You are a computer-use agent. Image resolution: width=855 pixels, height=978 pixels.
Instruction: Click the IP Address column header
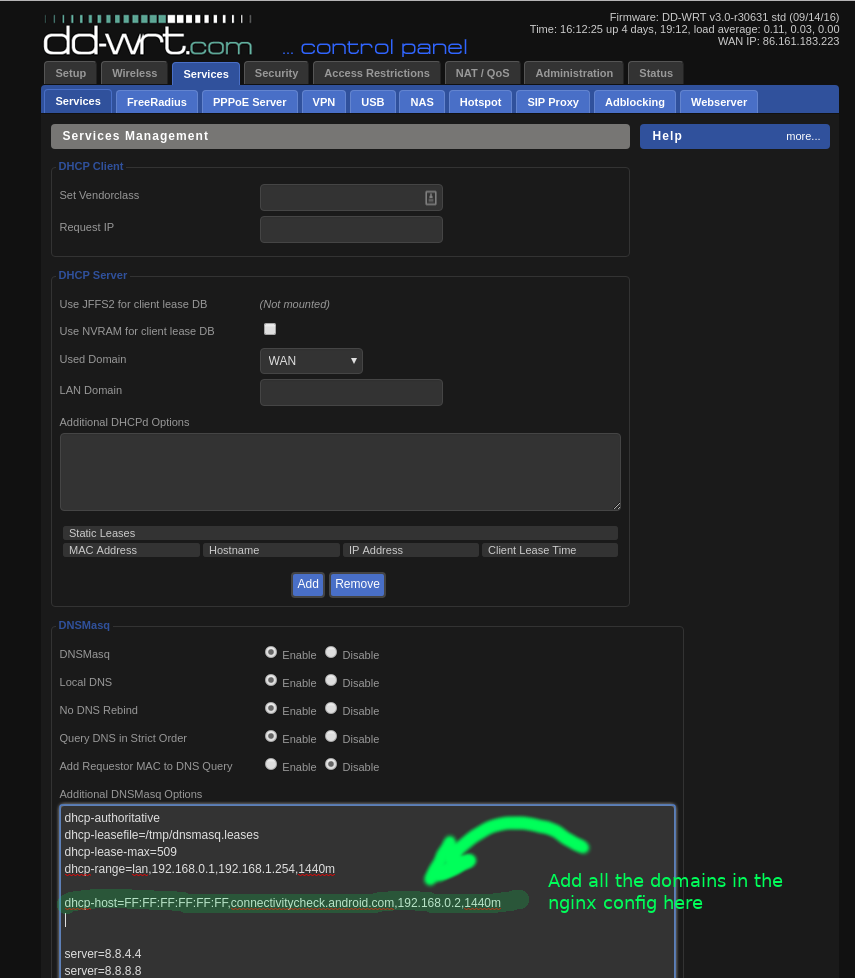[x=411, y=550]
